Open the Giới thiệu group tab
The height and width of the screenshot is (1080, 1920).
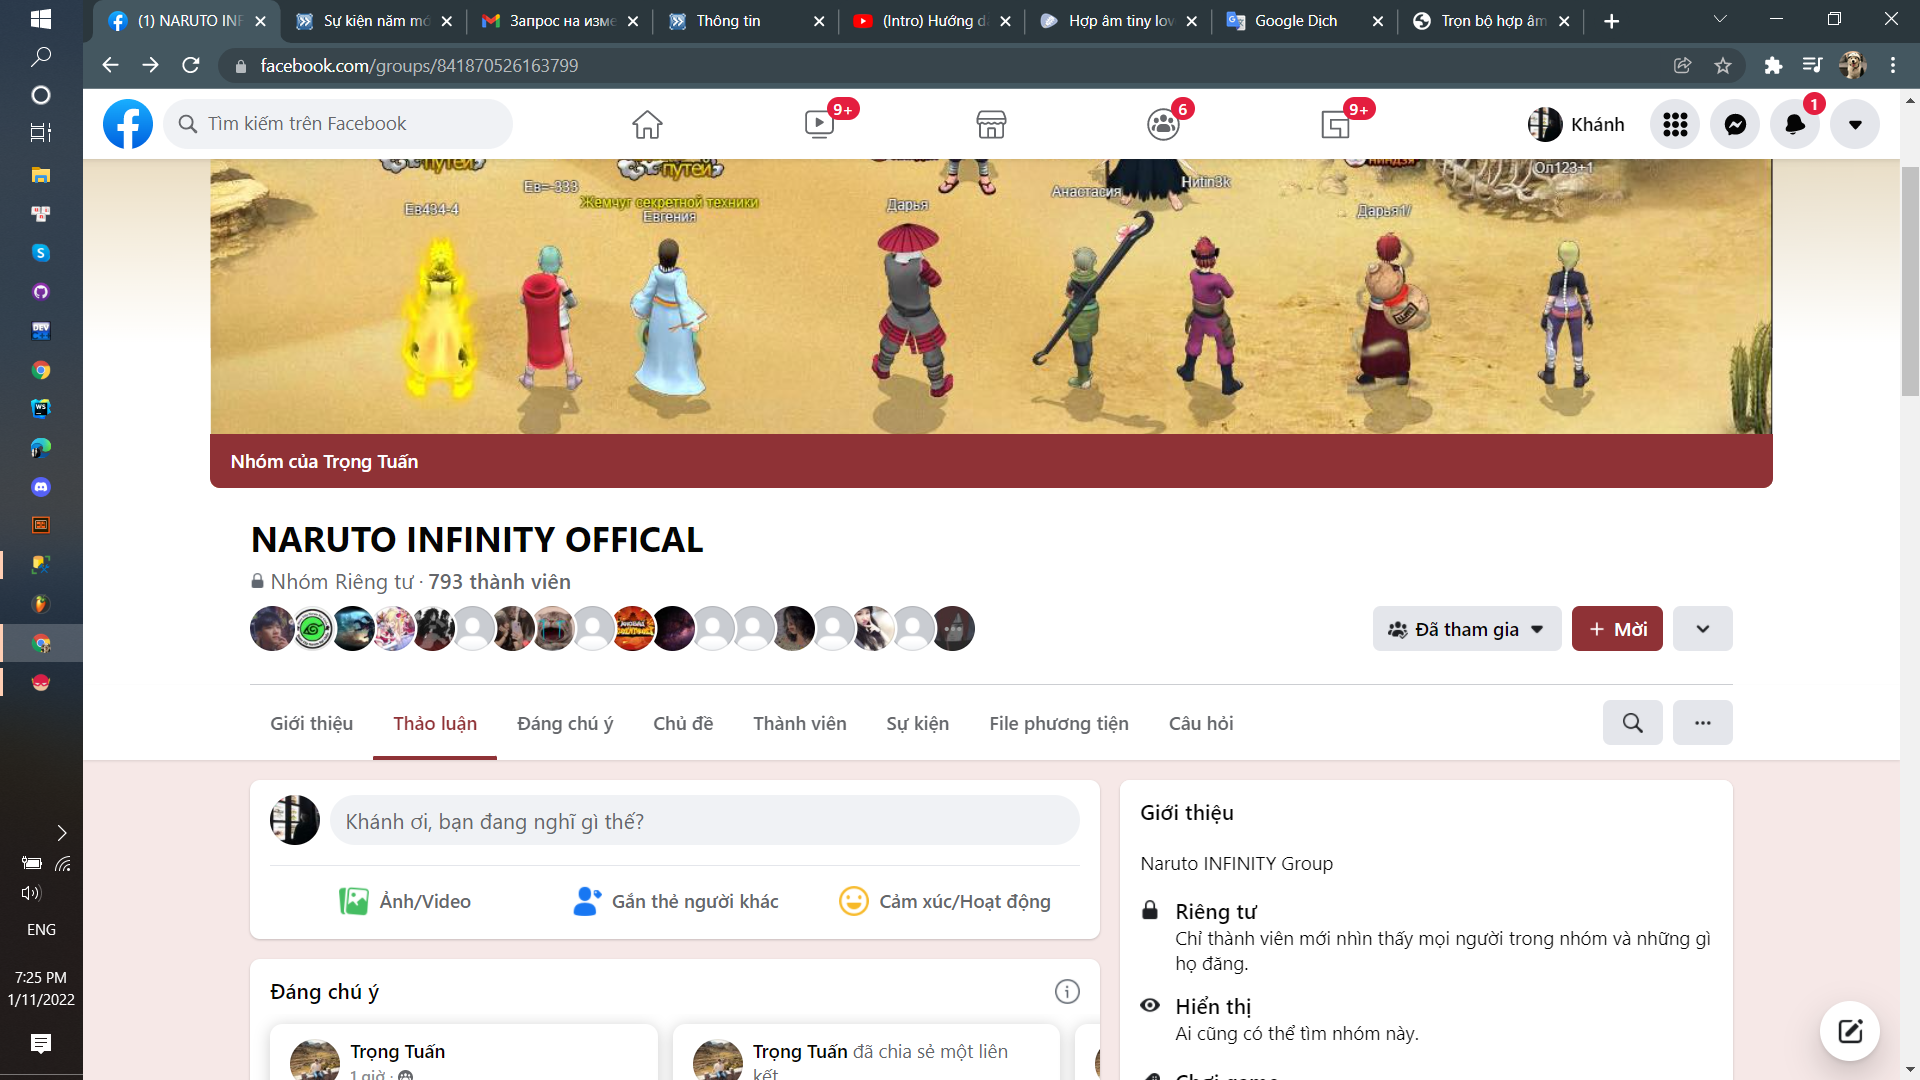click(x=311, y=723)
